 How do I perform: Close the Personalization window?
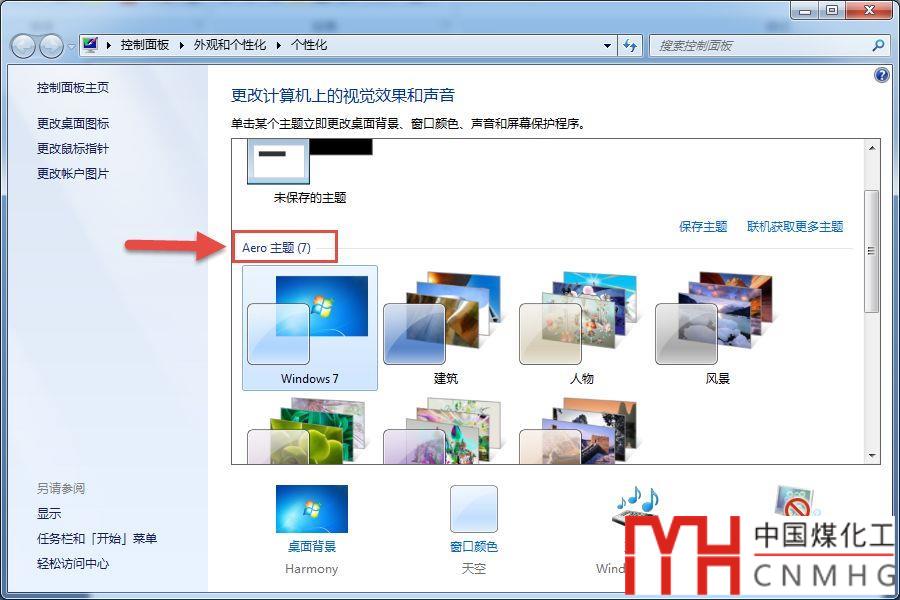click(870, 10)
